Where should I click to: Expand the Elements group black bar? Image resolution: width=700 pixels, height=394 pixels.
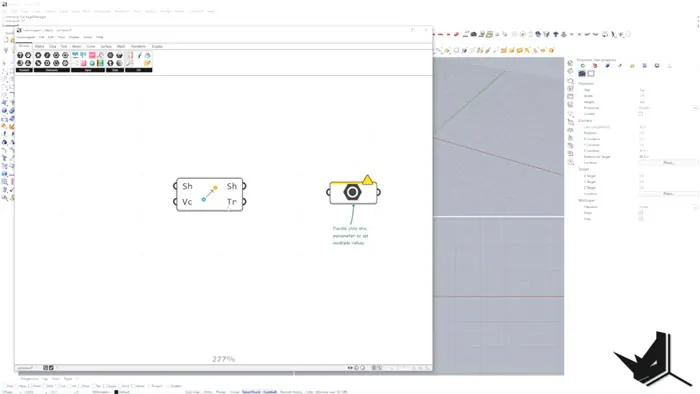click(52, 70)
